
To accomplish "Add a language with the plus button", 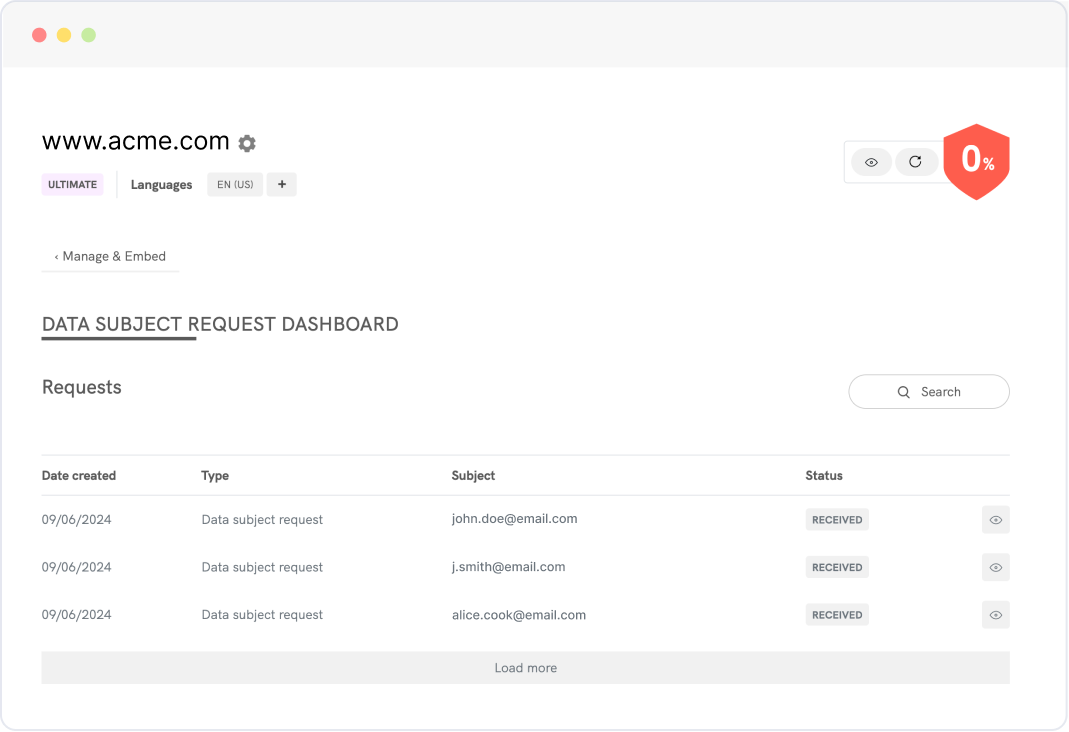I will (x=281, y=185).
